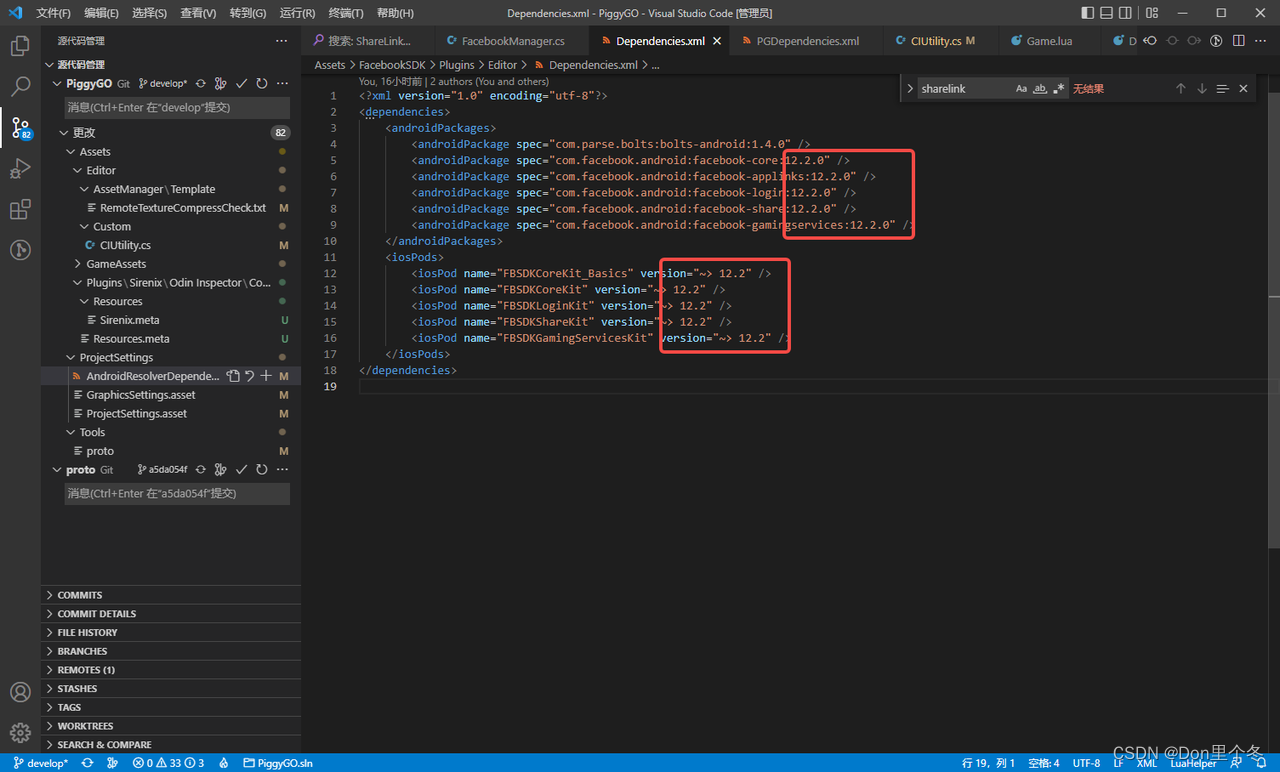Toggle primary side bar visibility in title bar
This screenshot has height=772, width=1280.
pyautogui.click(x=1088, y=13)
